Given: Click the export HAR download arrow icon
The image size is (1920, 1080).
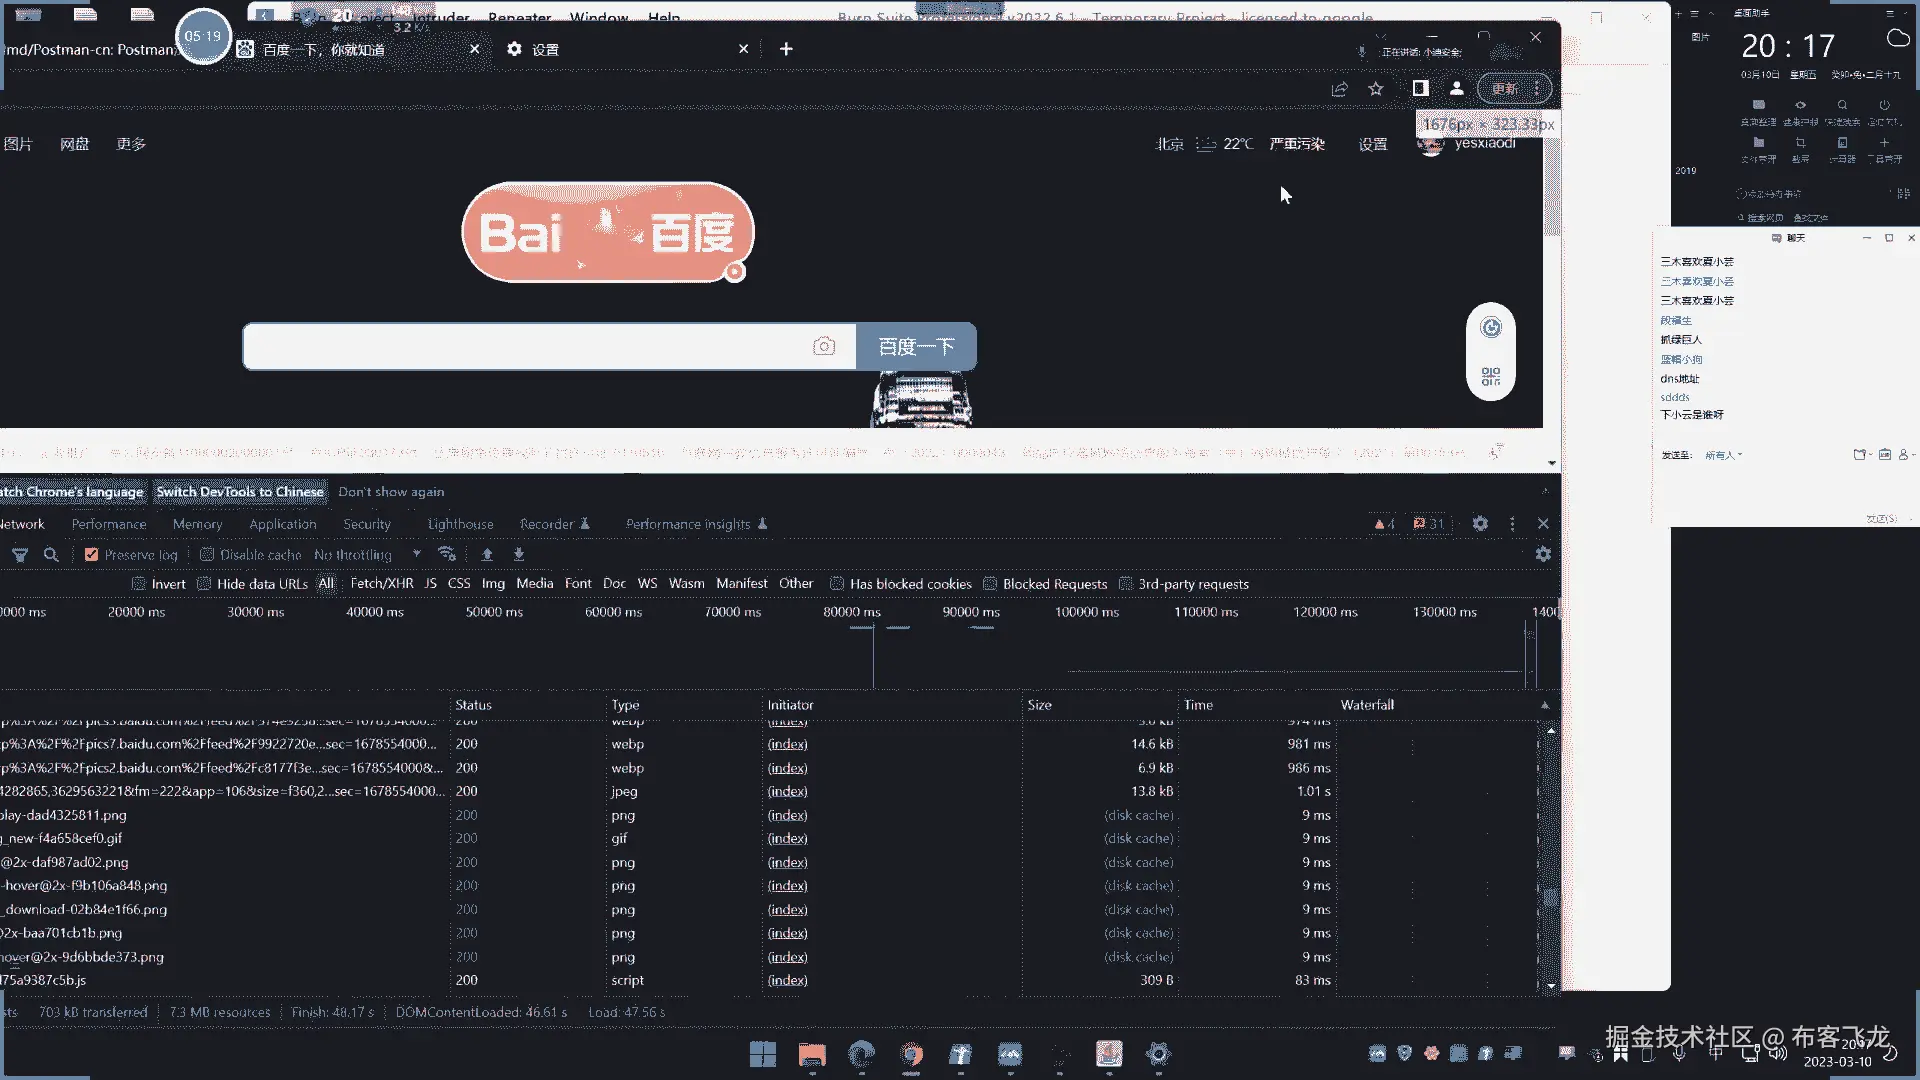Looking at the screenshot, I should tap(519, 555).
